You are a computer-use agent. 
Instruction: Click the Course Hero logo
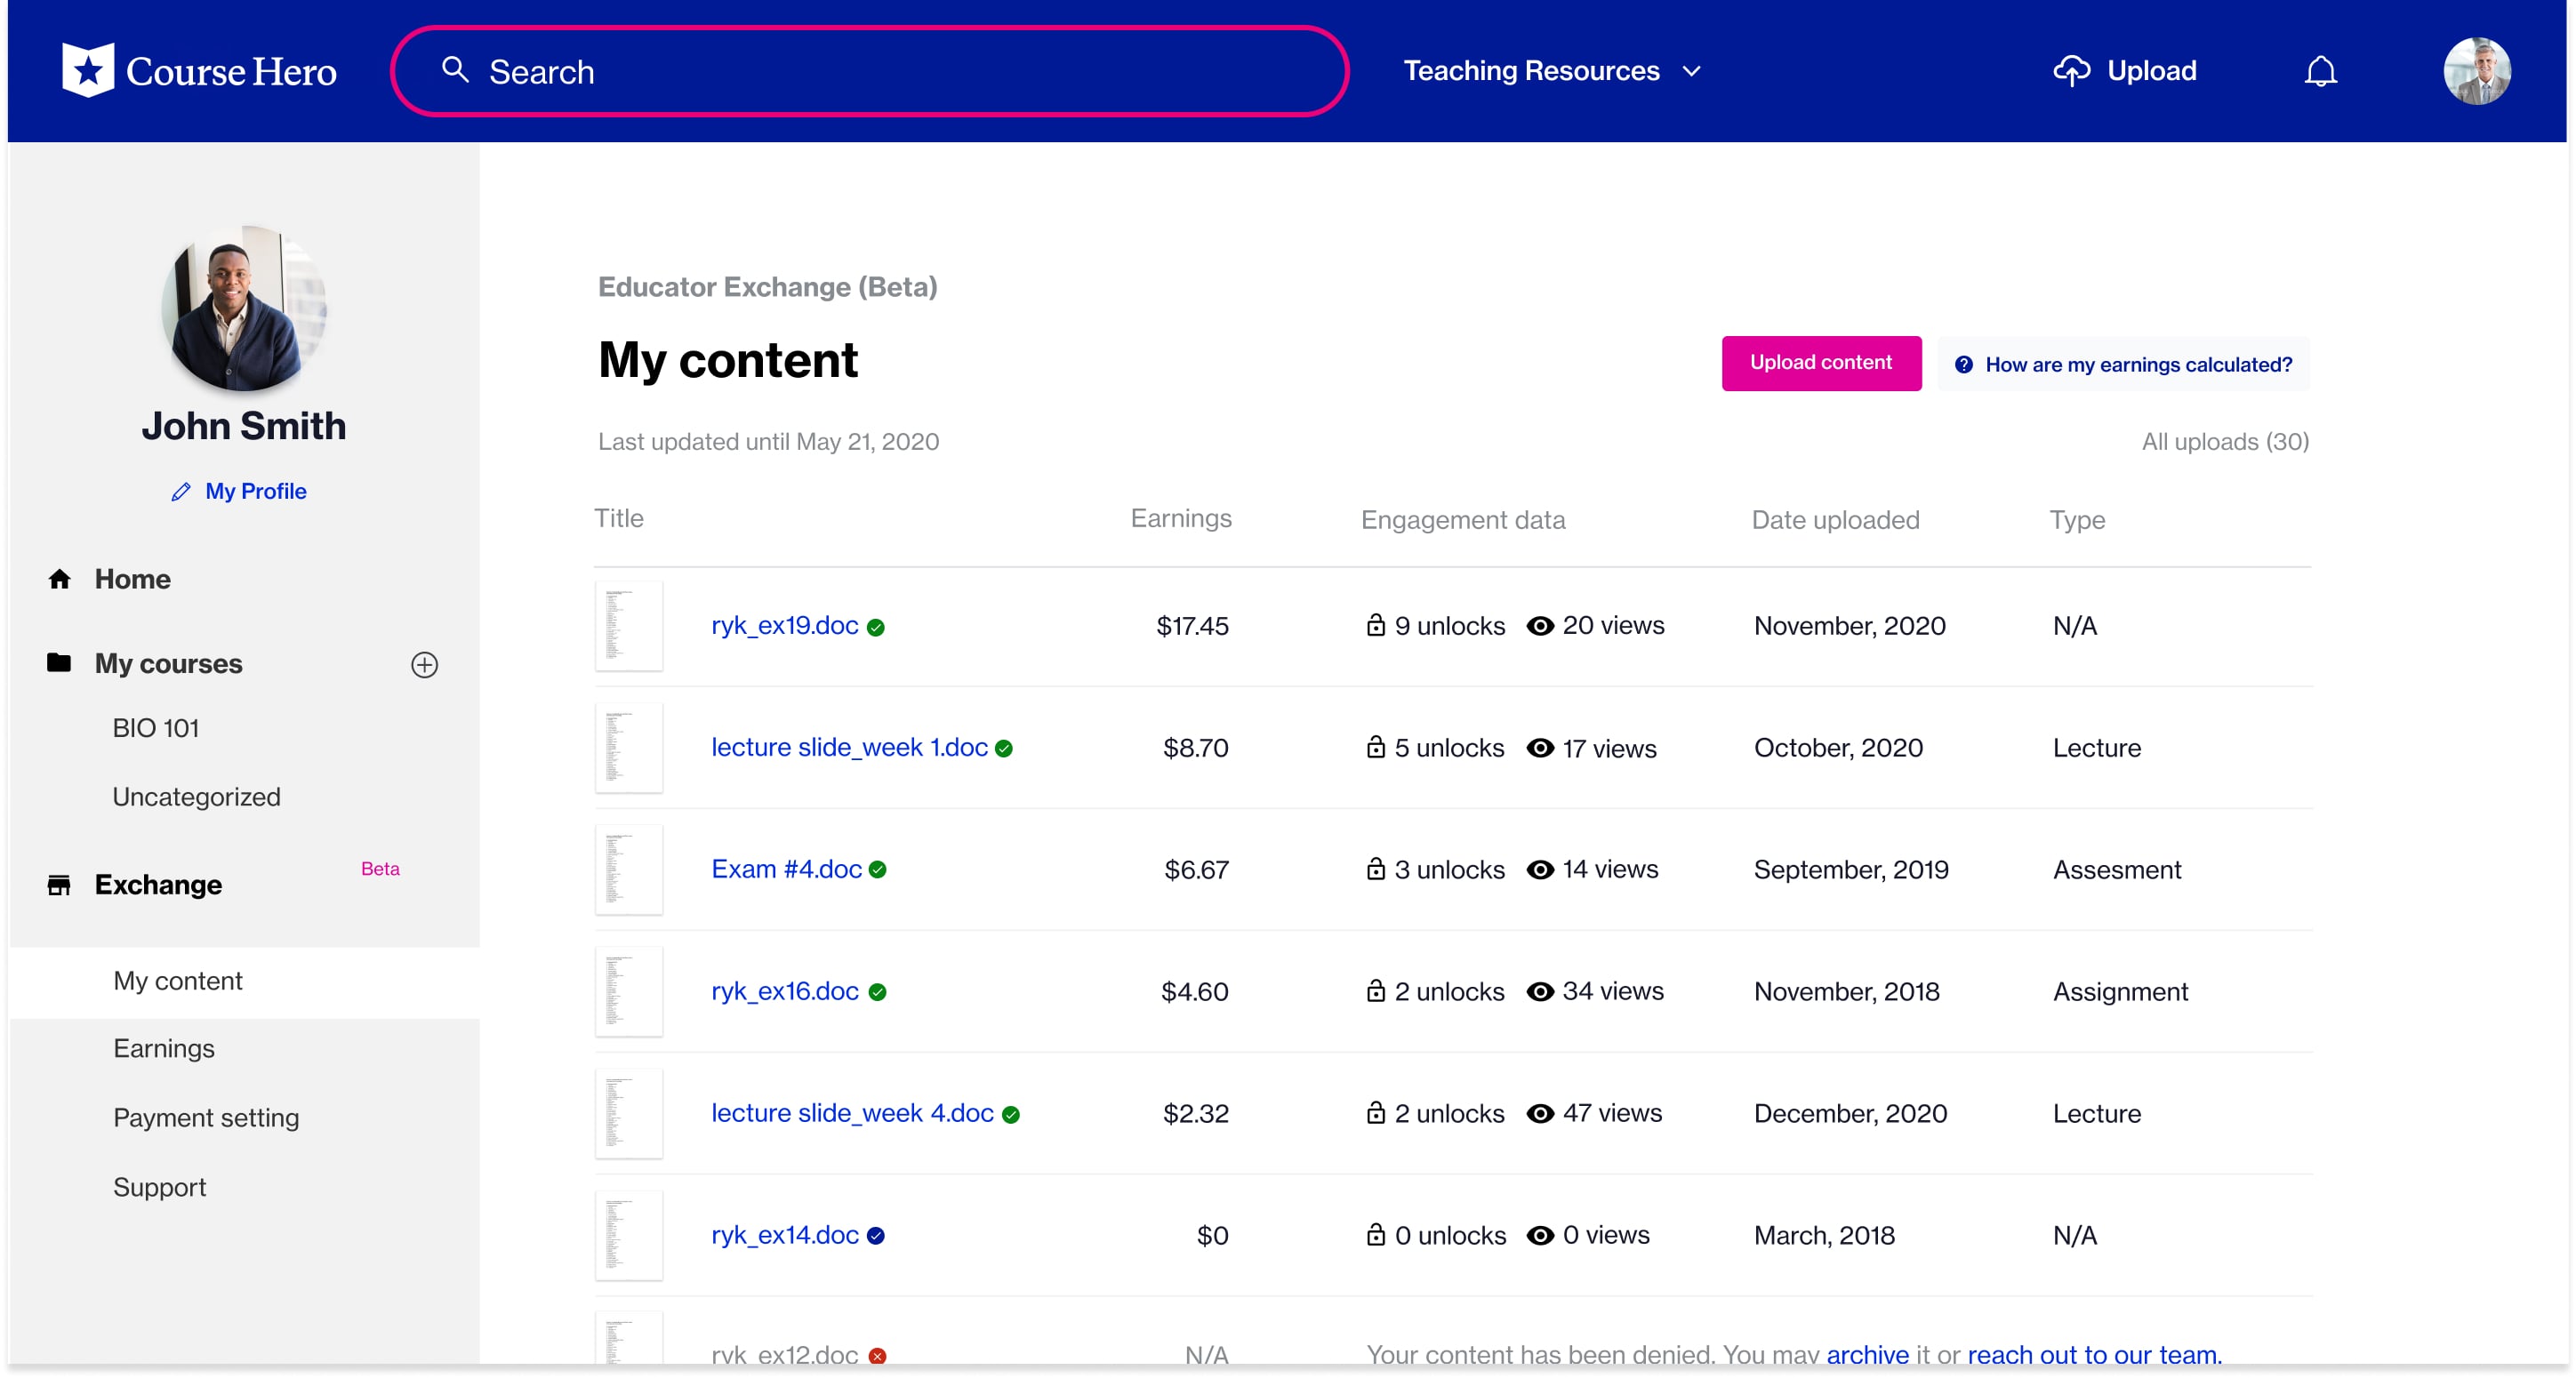tap(199, 71)
